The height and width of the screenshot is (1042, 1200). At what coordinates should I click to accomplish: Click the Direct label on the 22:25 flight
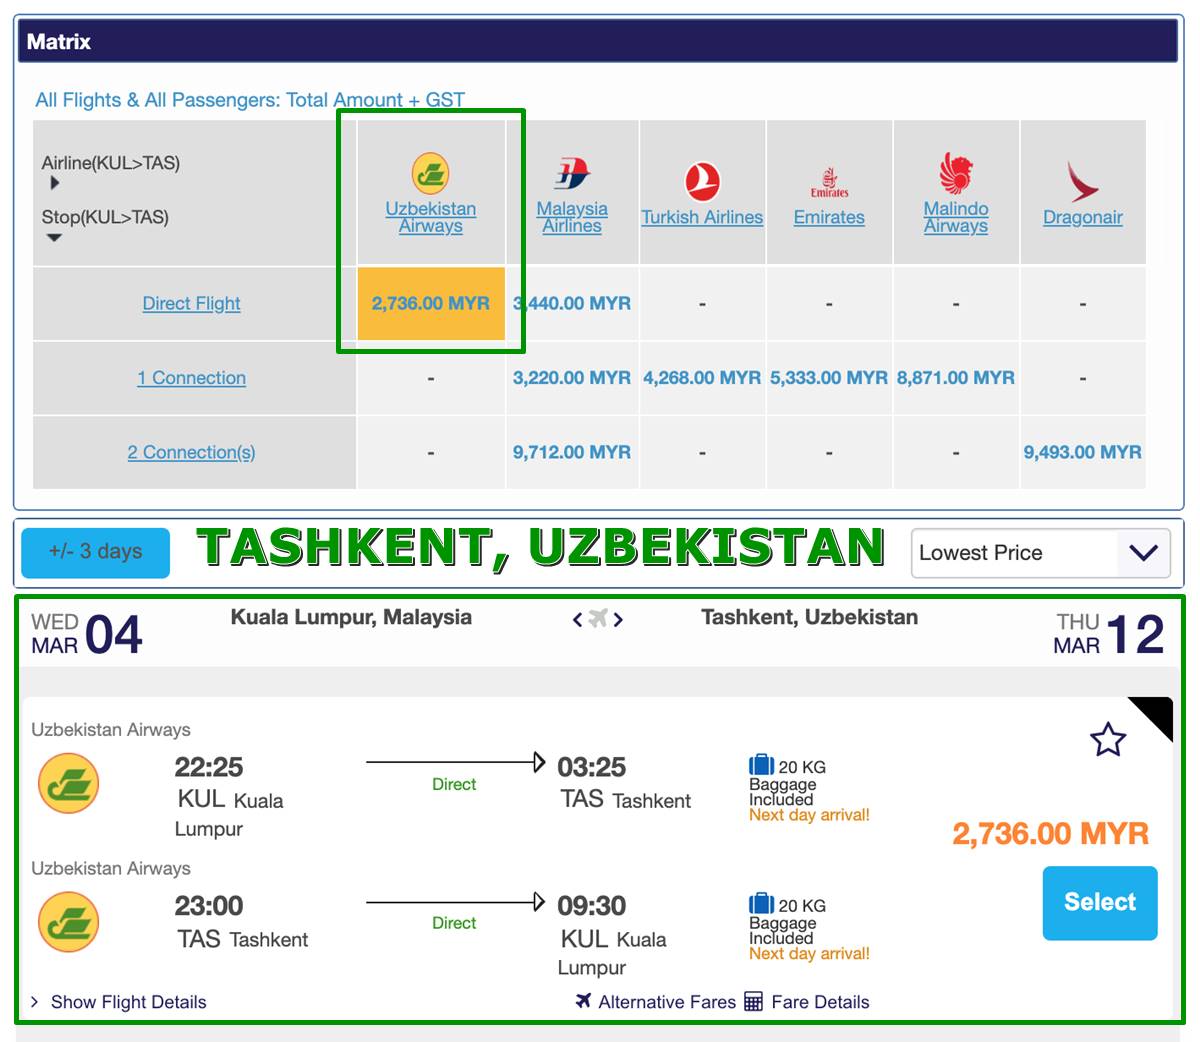point(454,784)
